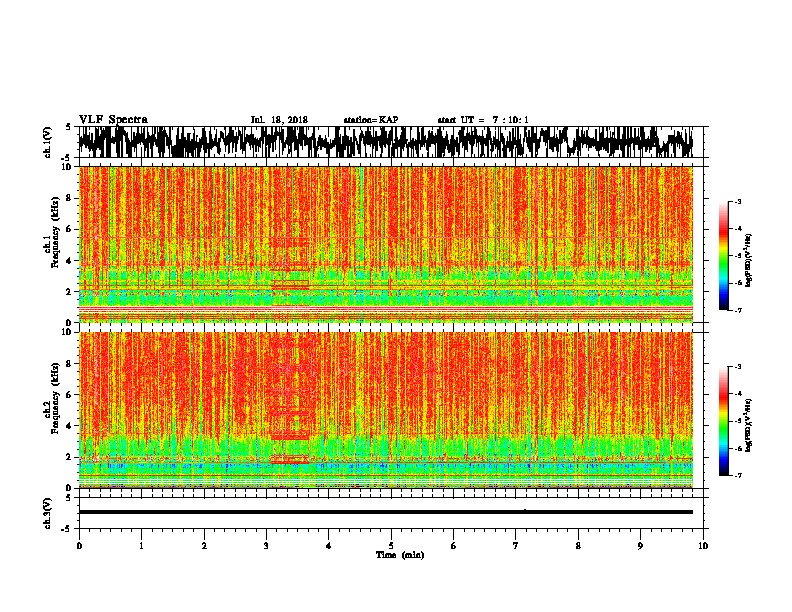The width and height of the screenshot is (792, 612).
Task: Click the -7 label on ch.2 color scale
Action: (x=737, y=475)
